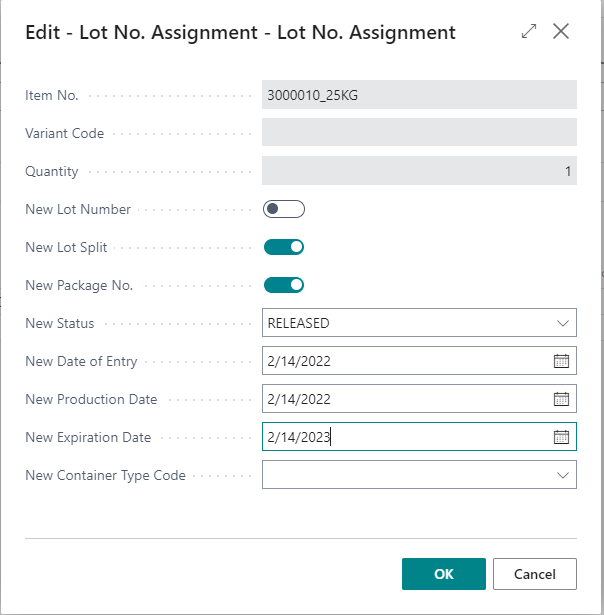Click the New Lot Split label
The width and height of the screenshot is (604, 615).
tap(66, 247)
